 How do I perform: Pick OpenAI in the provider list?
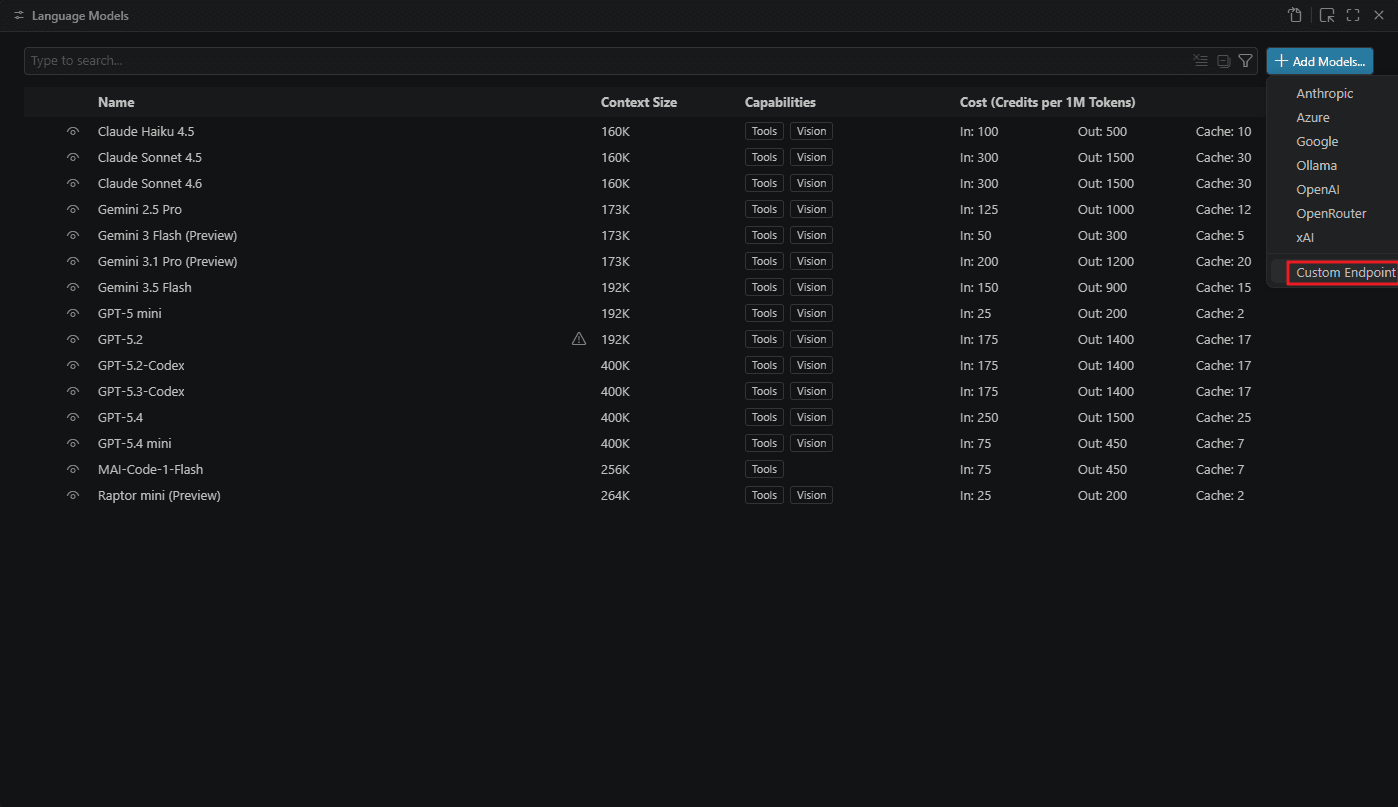(x=1317, y=189)
